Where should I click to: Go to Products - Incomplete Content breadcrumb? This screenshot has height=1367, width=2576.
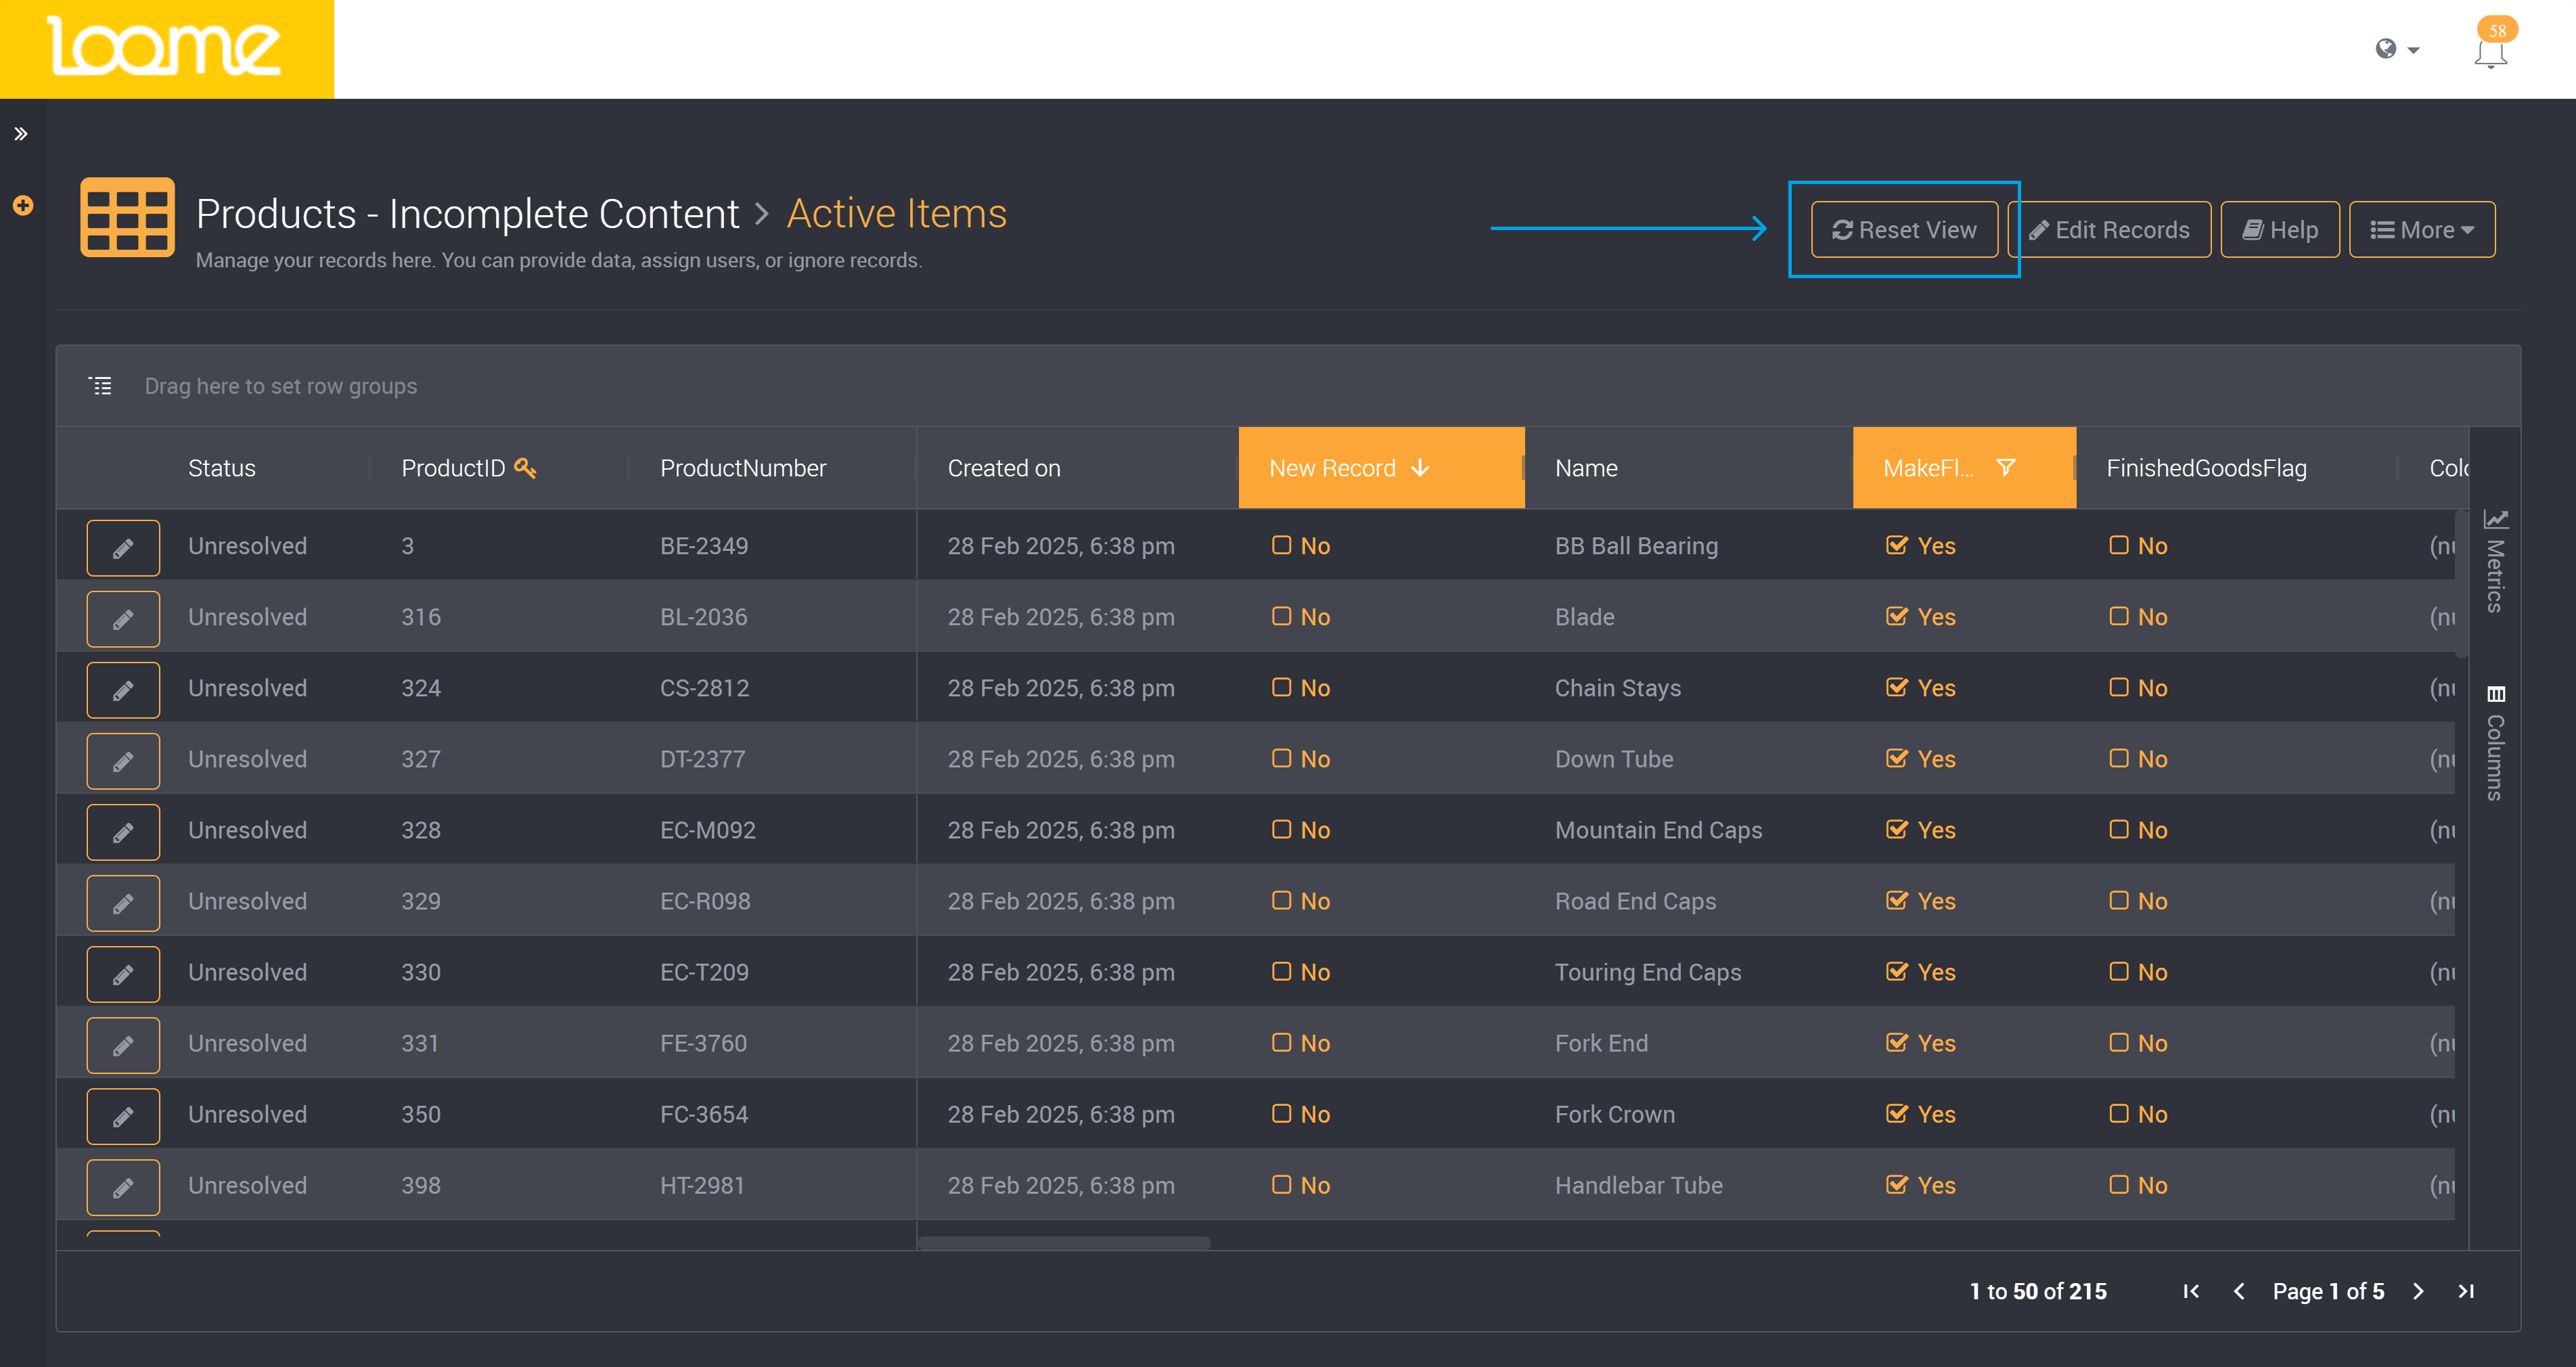(x=467, y=214)
